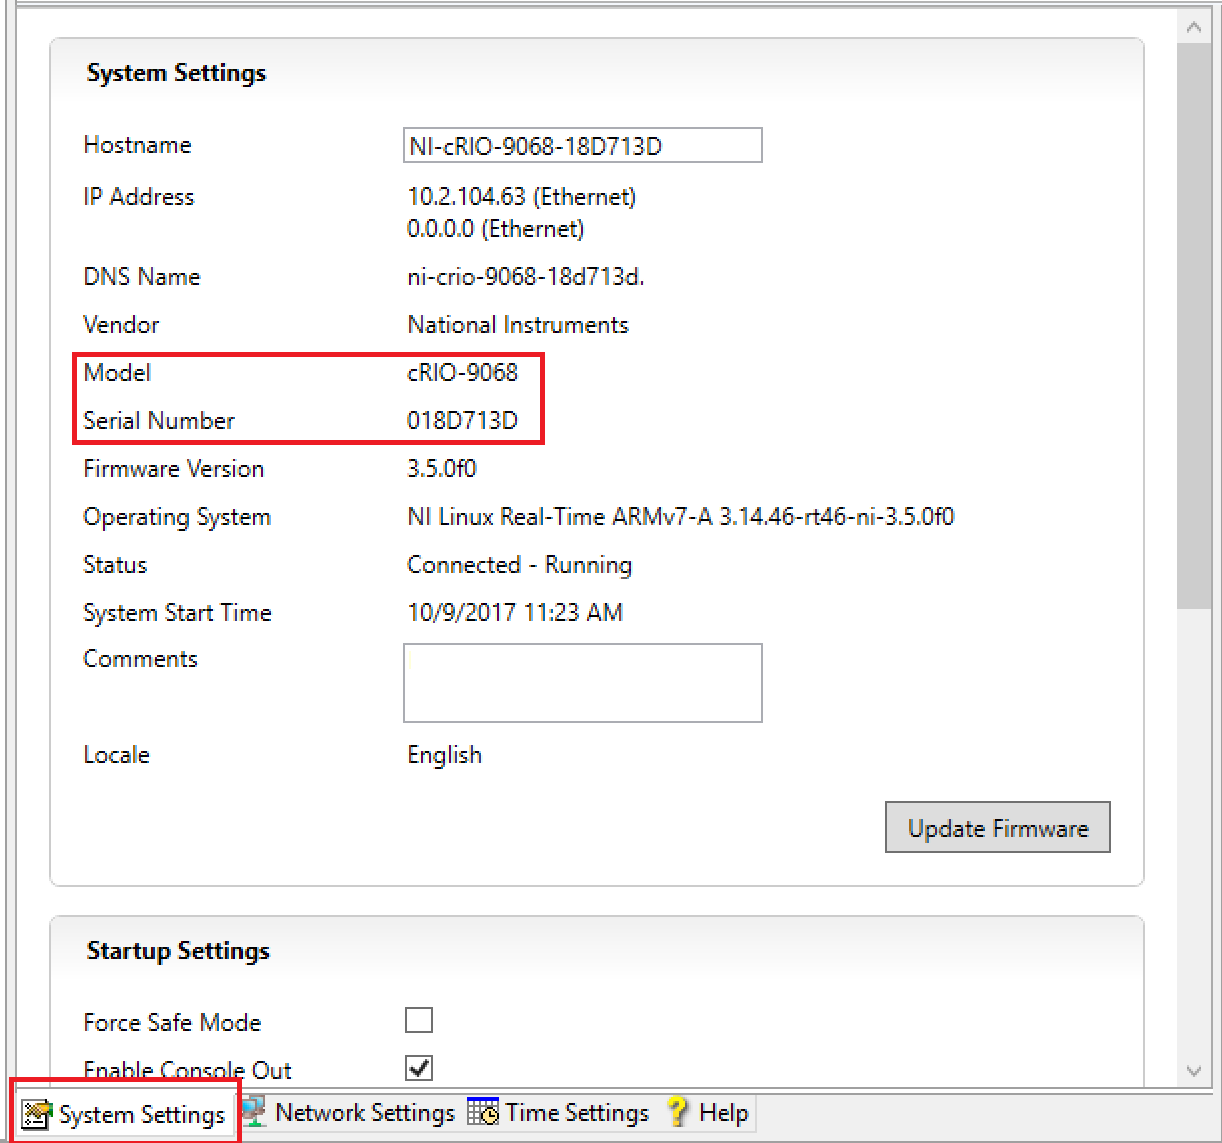Click the DNS name ni-crio-9068-18d713d
1222x1143 pixels.
click(x=525, y=277)
